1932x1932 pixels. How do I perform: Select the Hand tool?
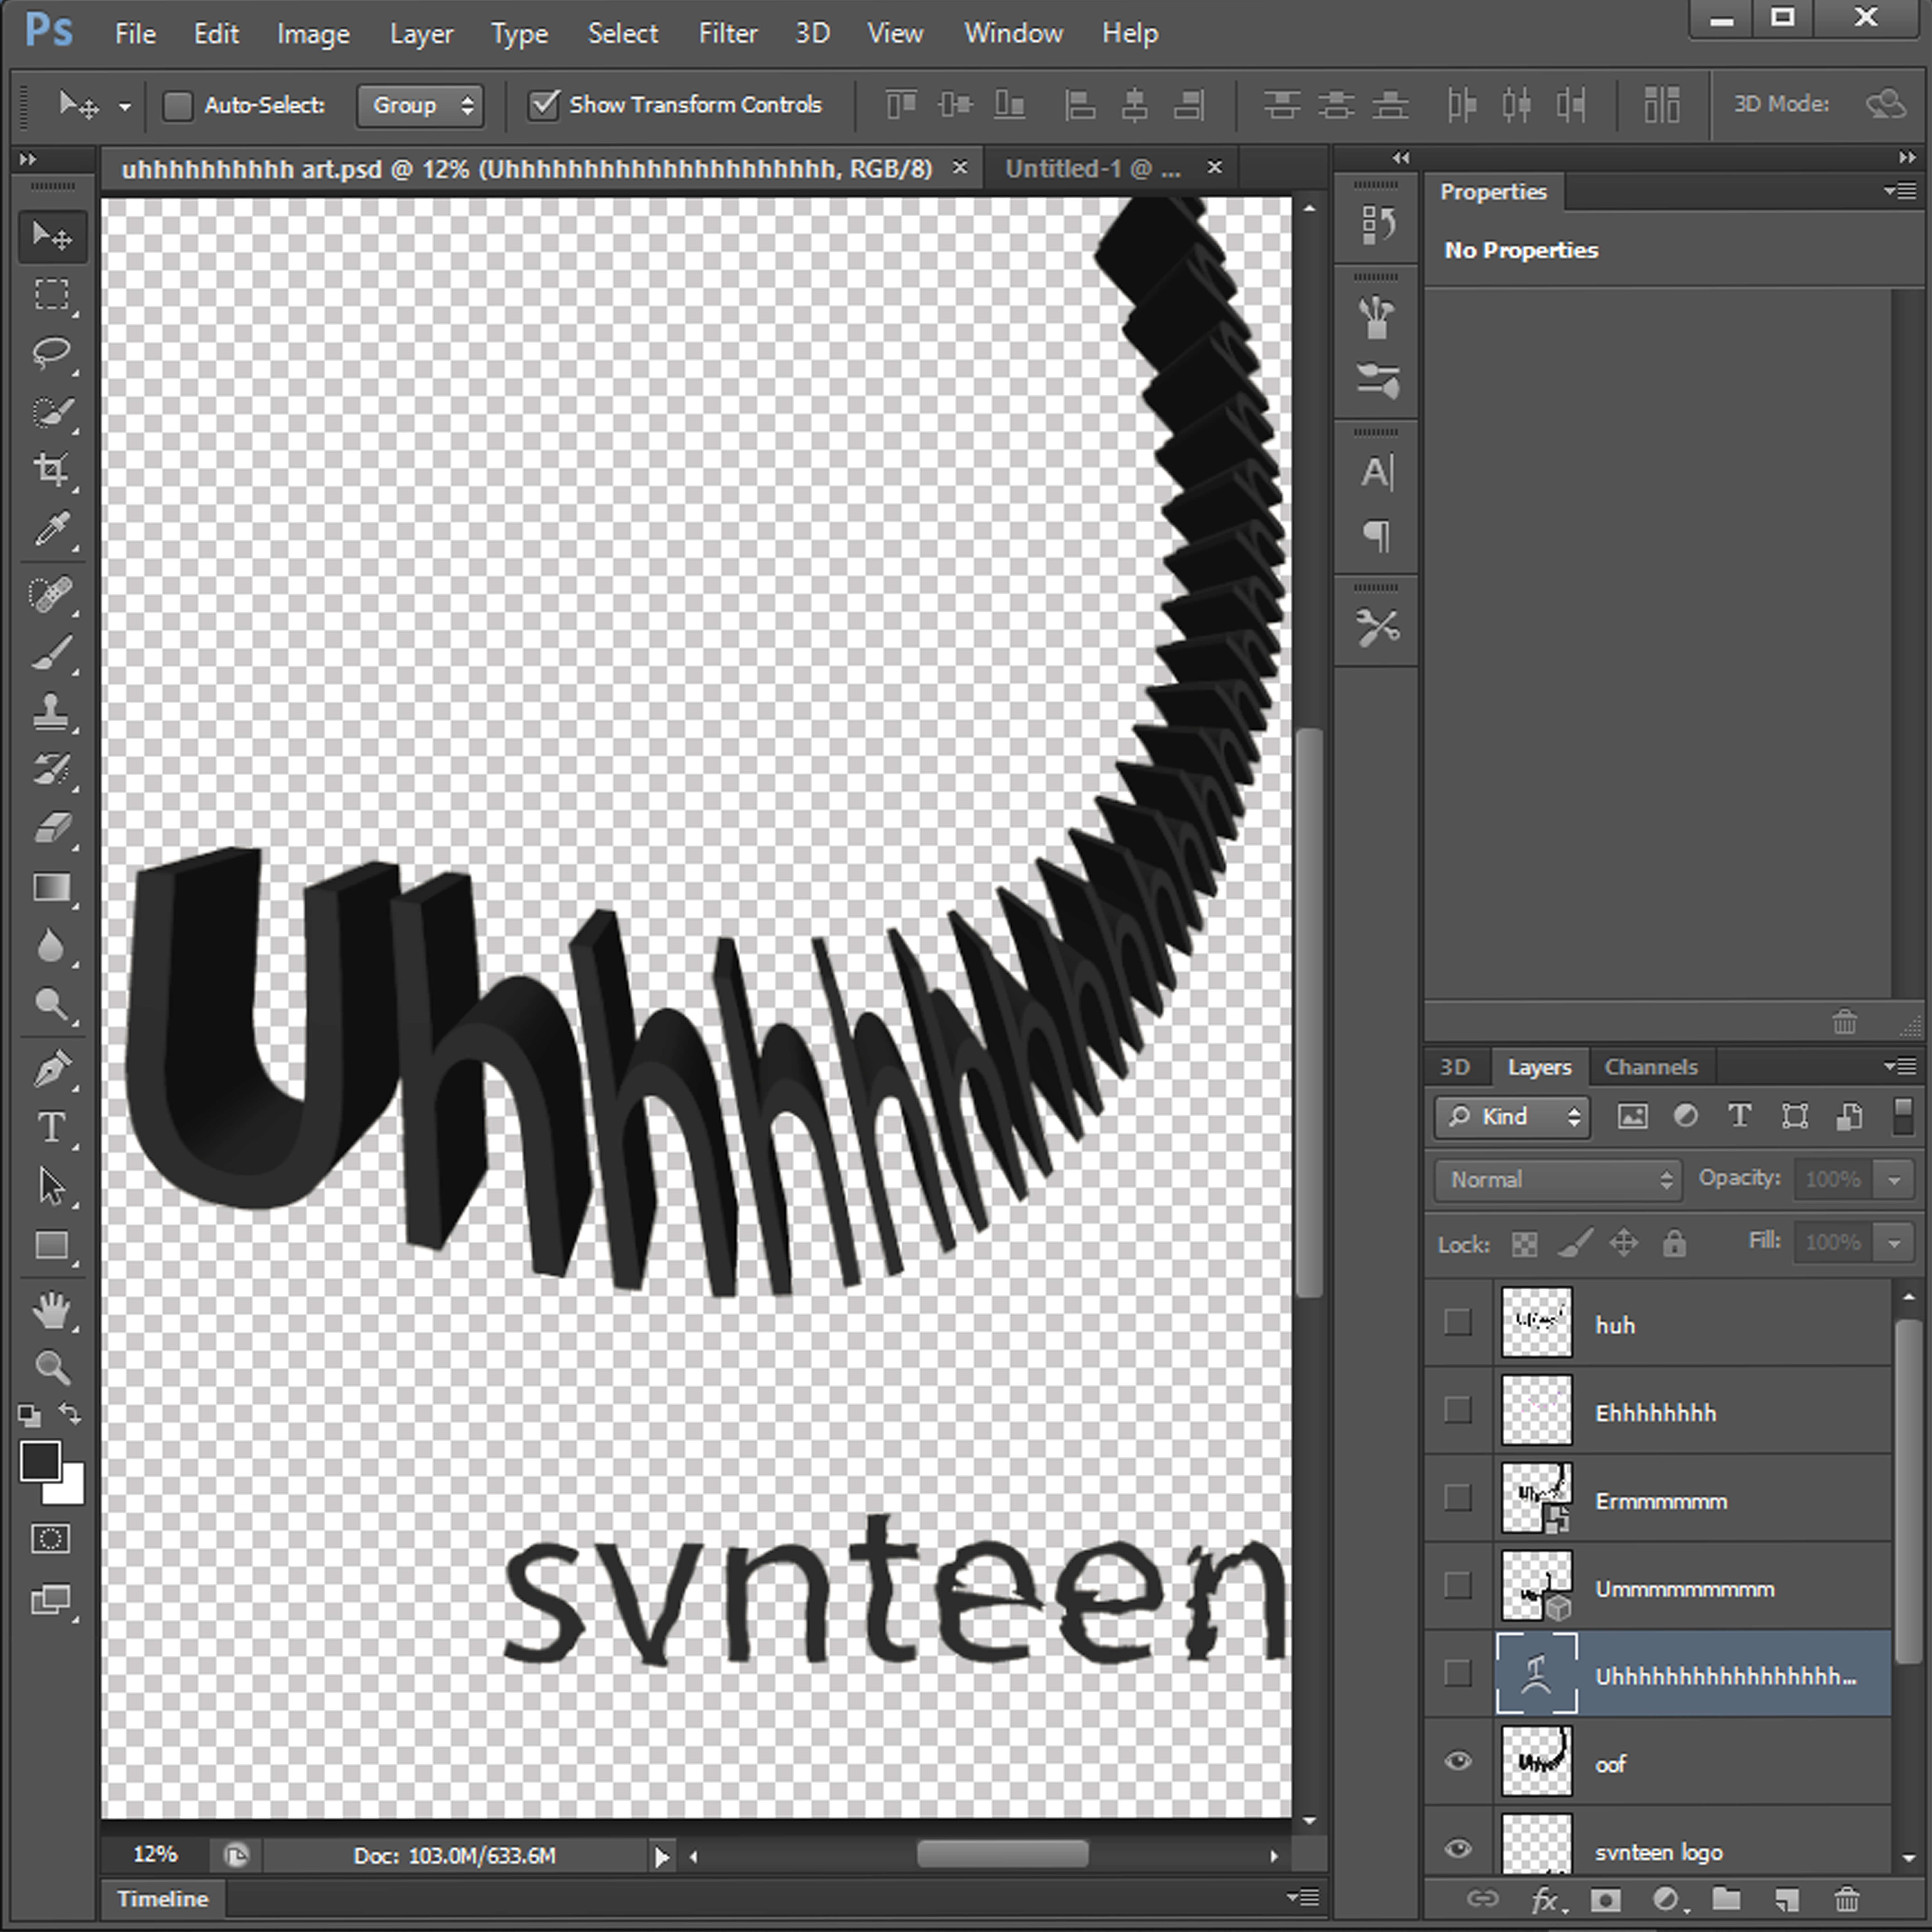tap(51, 1310)
